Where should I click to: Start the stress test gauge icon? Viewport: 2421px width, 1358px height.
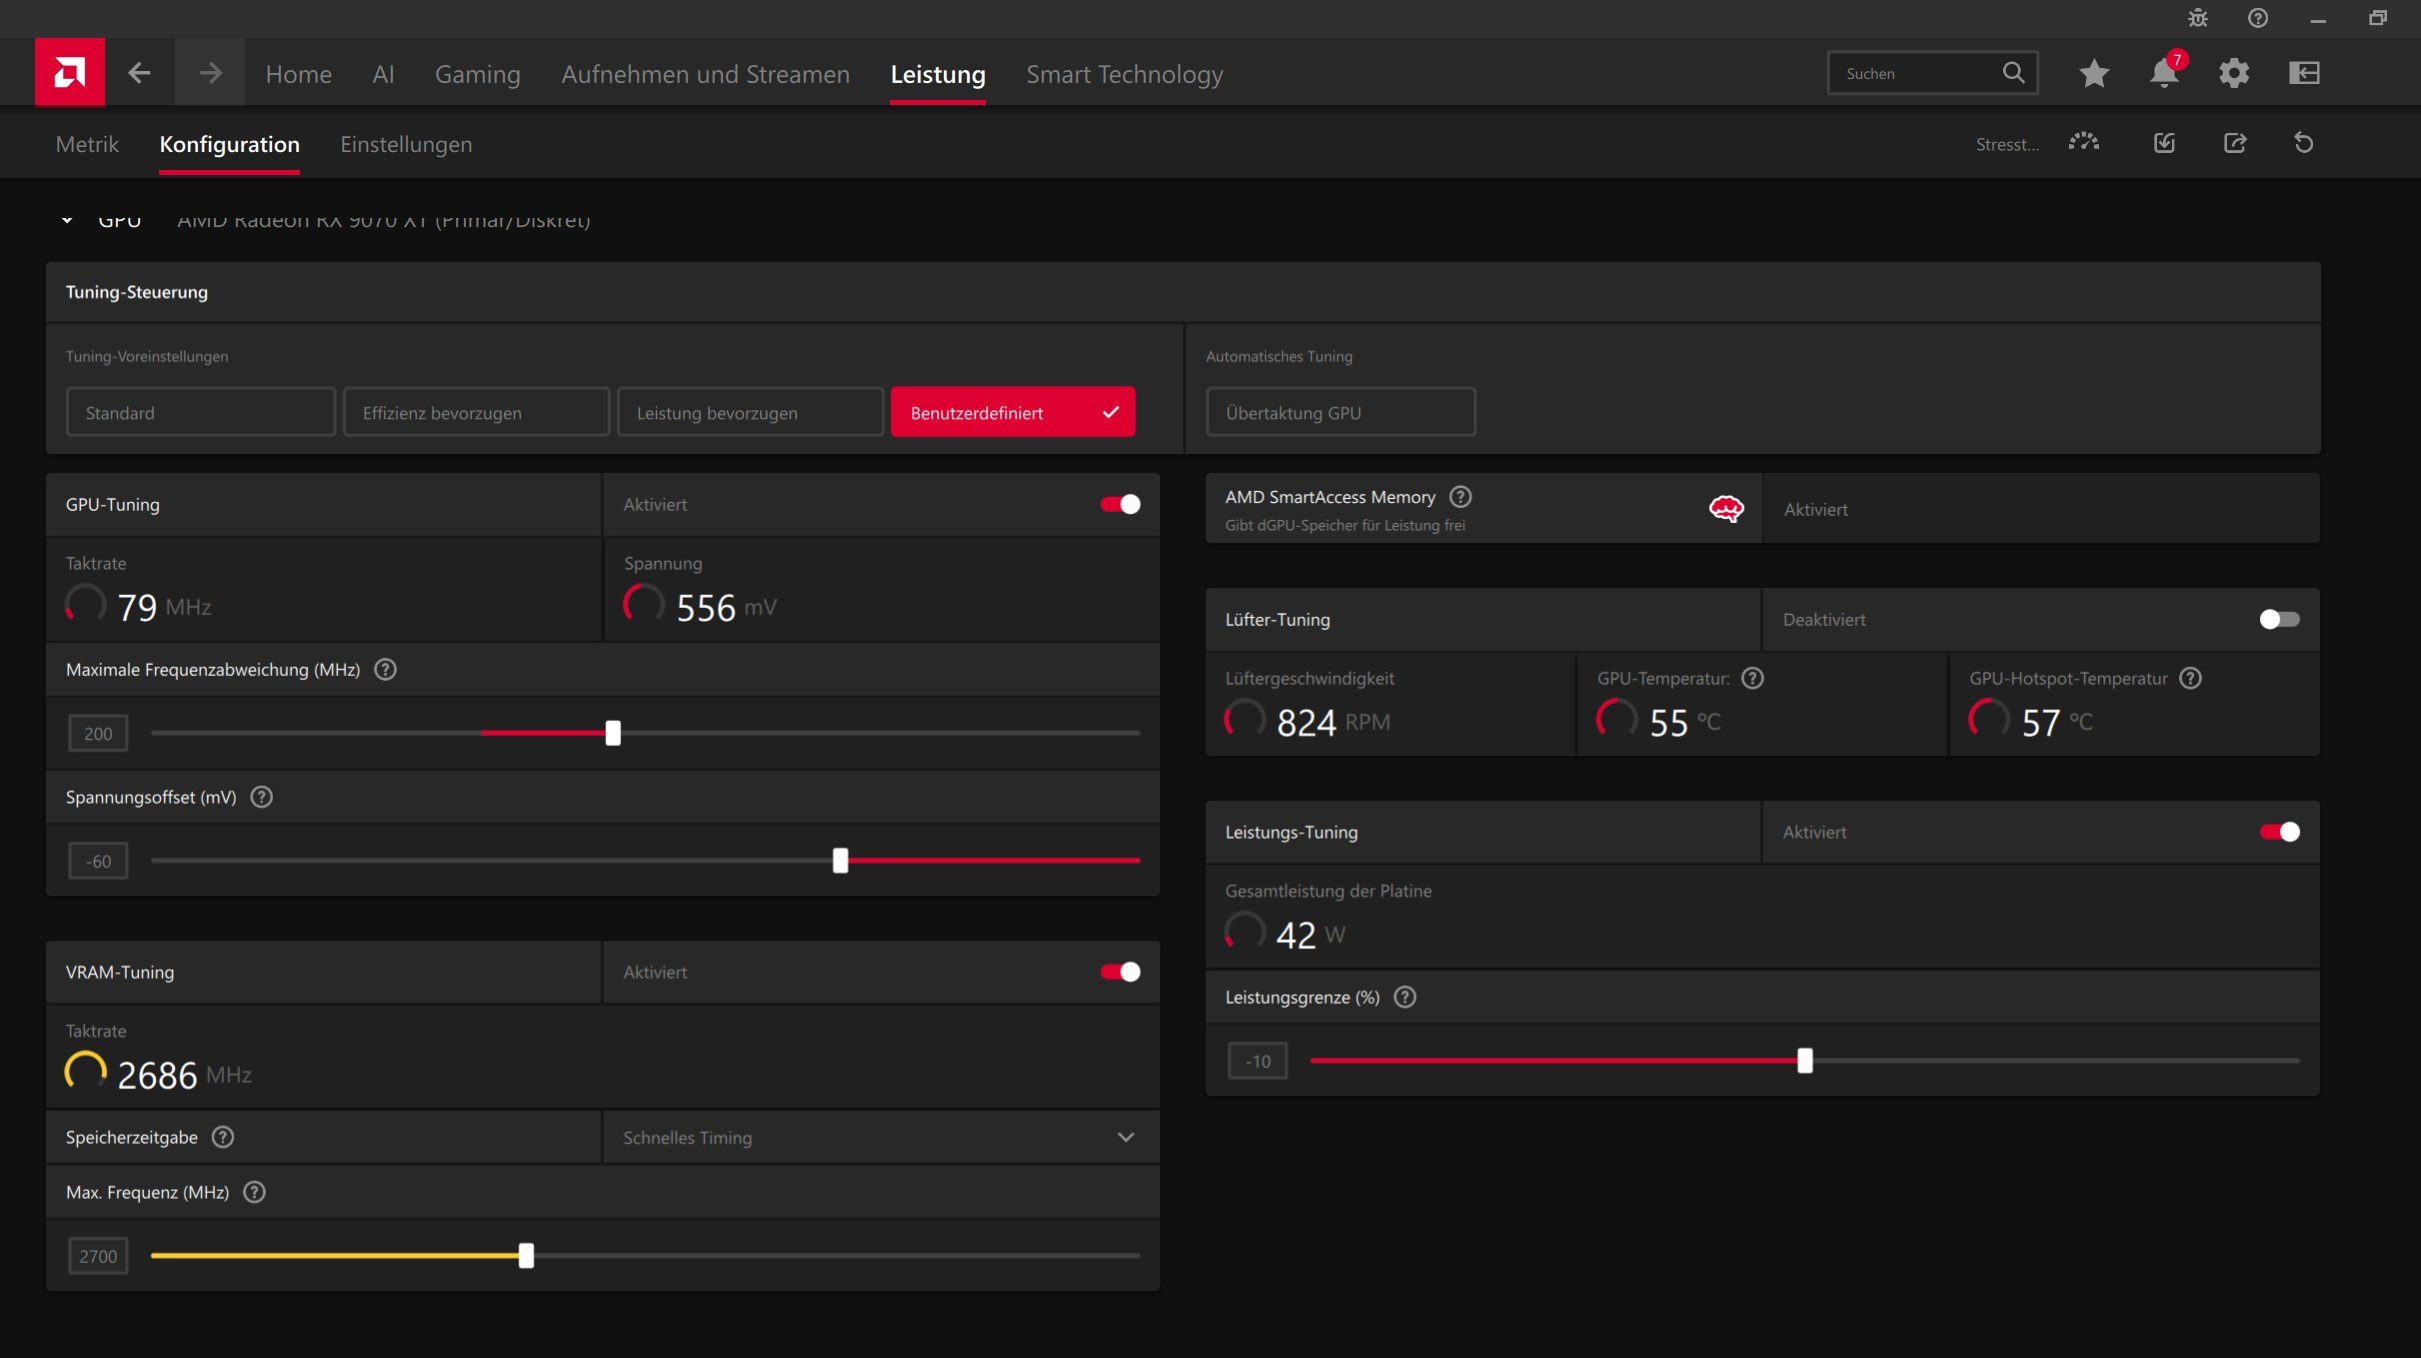click(x=2083, y=143)
